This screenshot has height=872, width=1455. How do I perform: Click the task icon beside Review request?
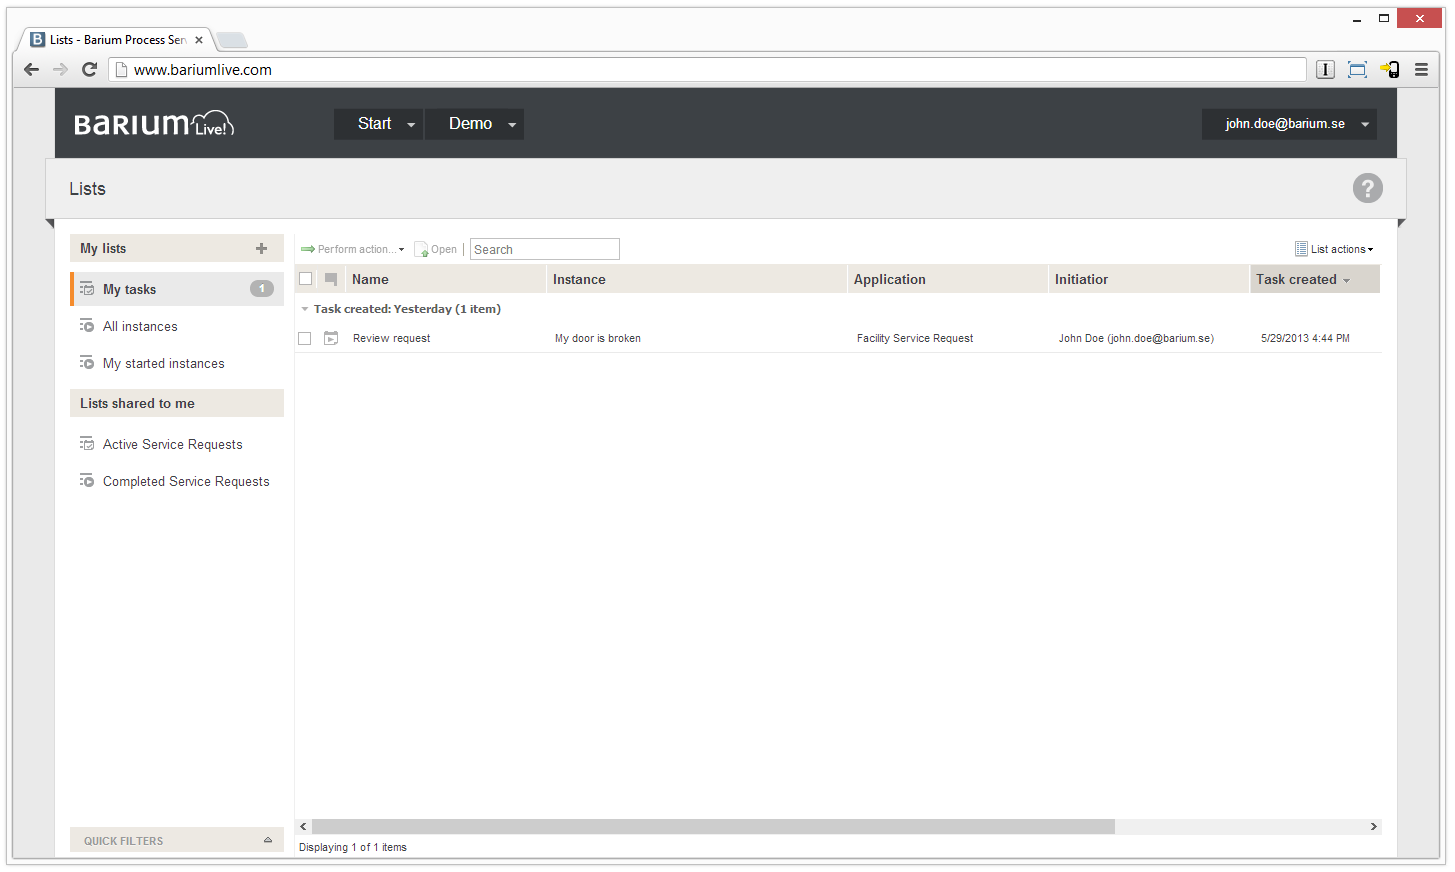(331, 339)
